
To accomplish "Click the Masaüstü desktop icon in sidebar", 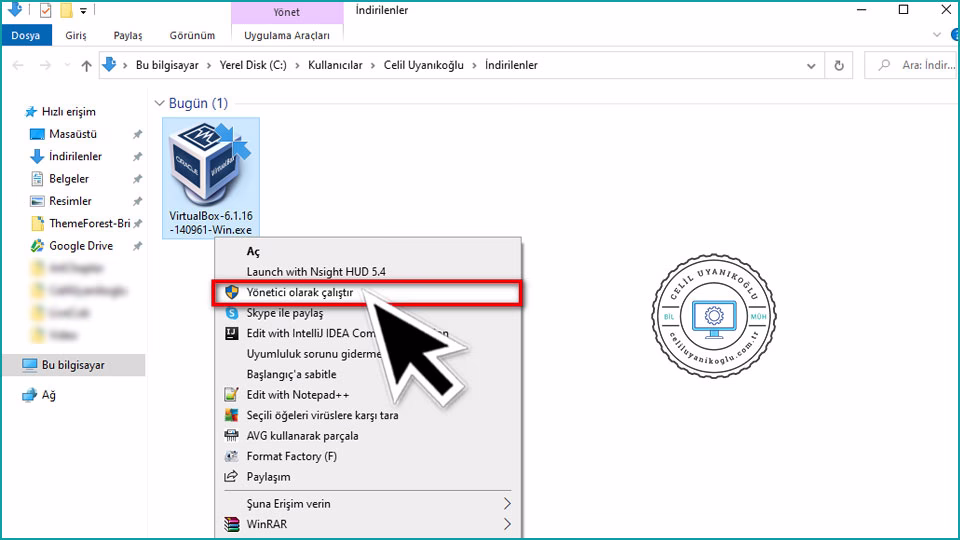I will click(x=37, y=134).
